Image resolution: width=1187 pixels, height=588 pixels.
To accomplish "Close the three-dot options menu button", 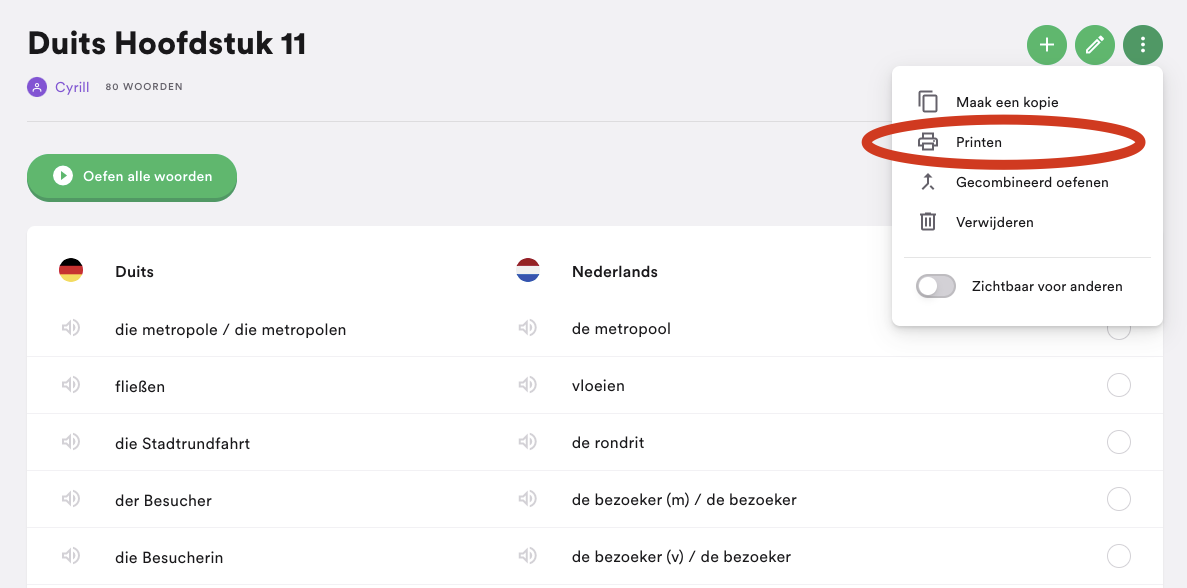I will point(1143,45).
